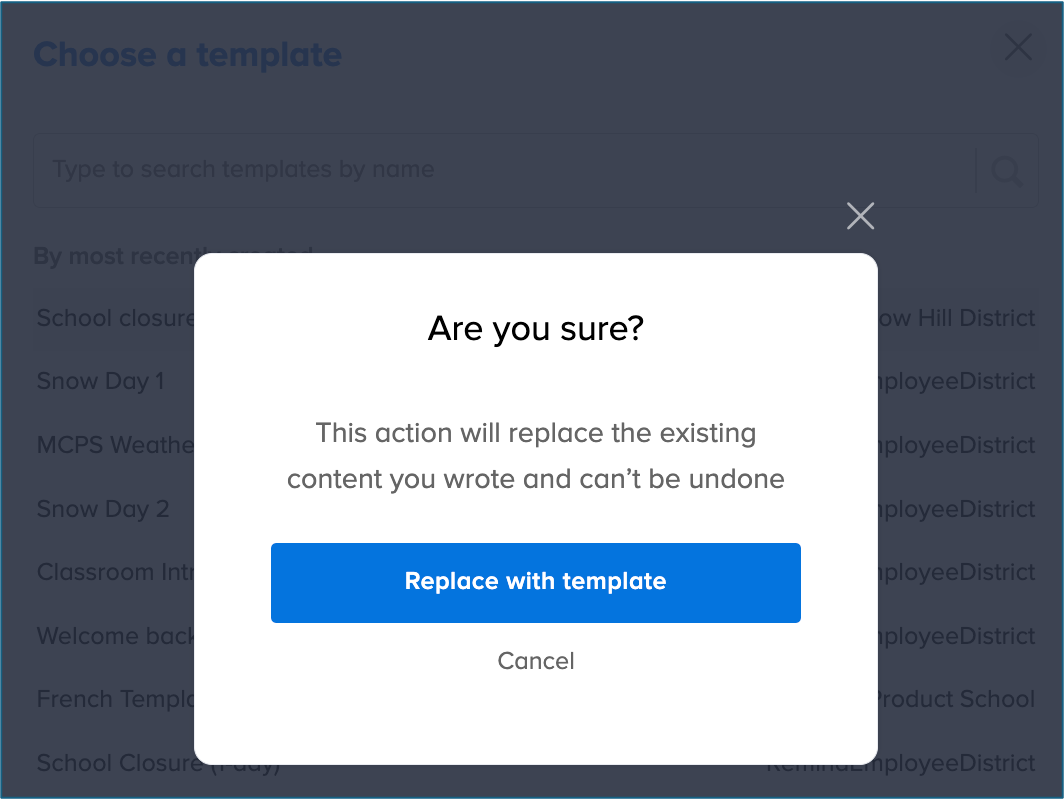Click the Snow Hill District label
Screen dimensions: 1064x800
coord(955,318)
